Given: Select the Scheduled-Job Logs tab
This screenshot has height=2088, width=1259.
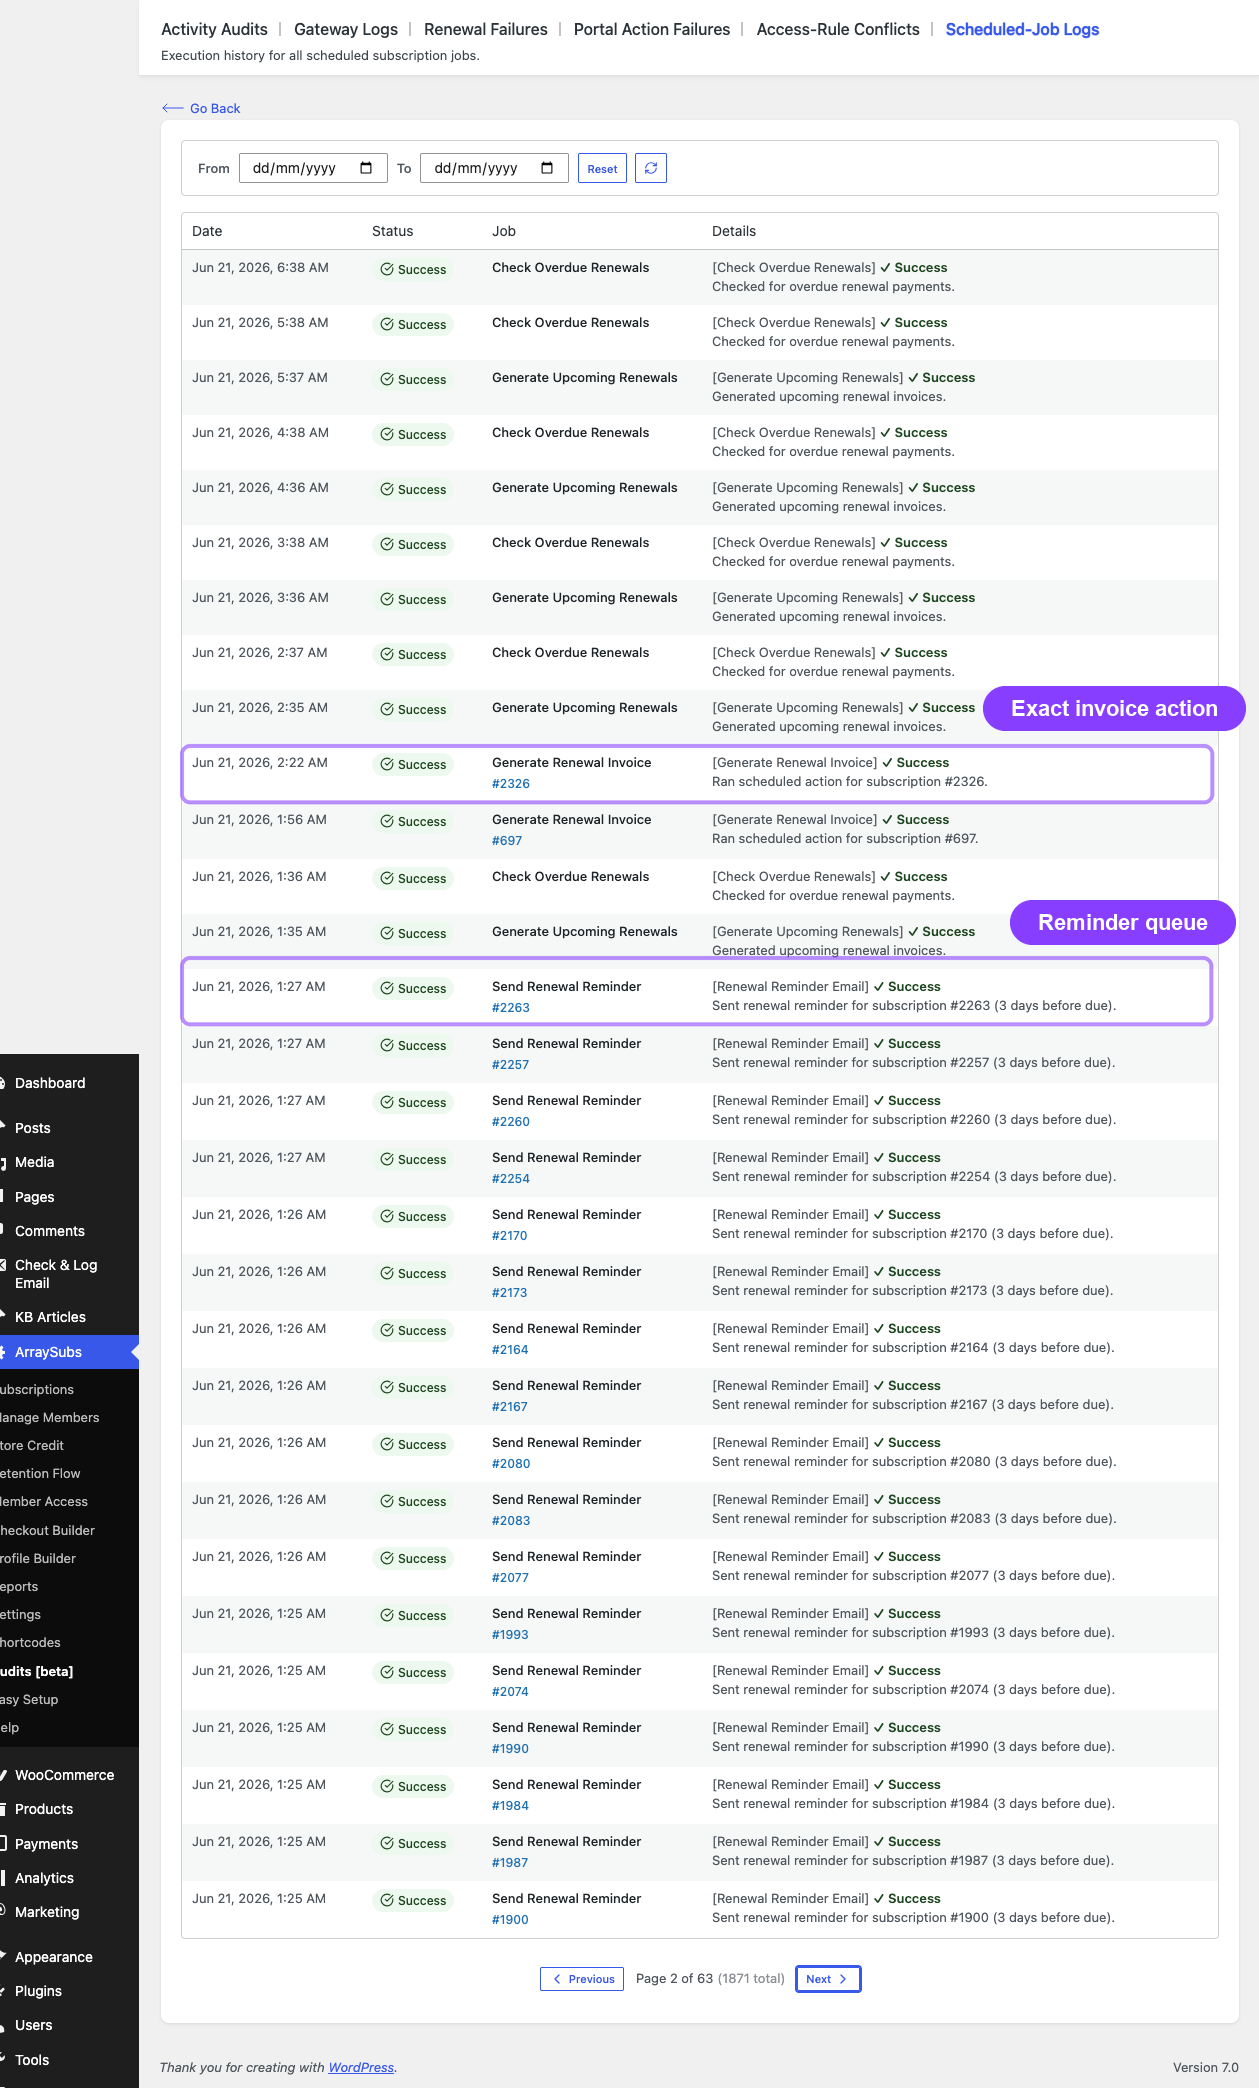Looking at the screenshot, I should [x=1022, y=29].
